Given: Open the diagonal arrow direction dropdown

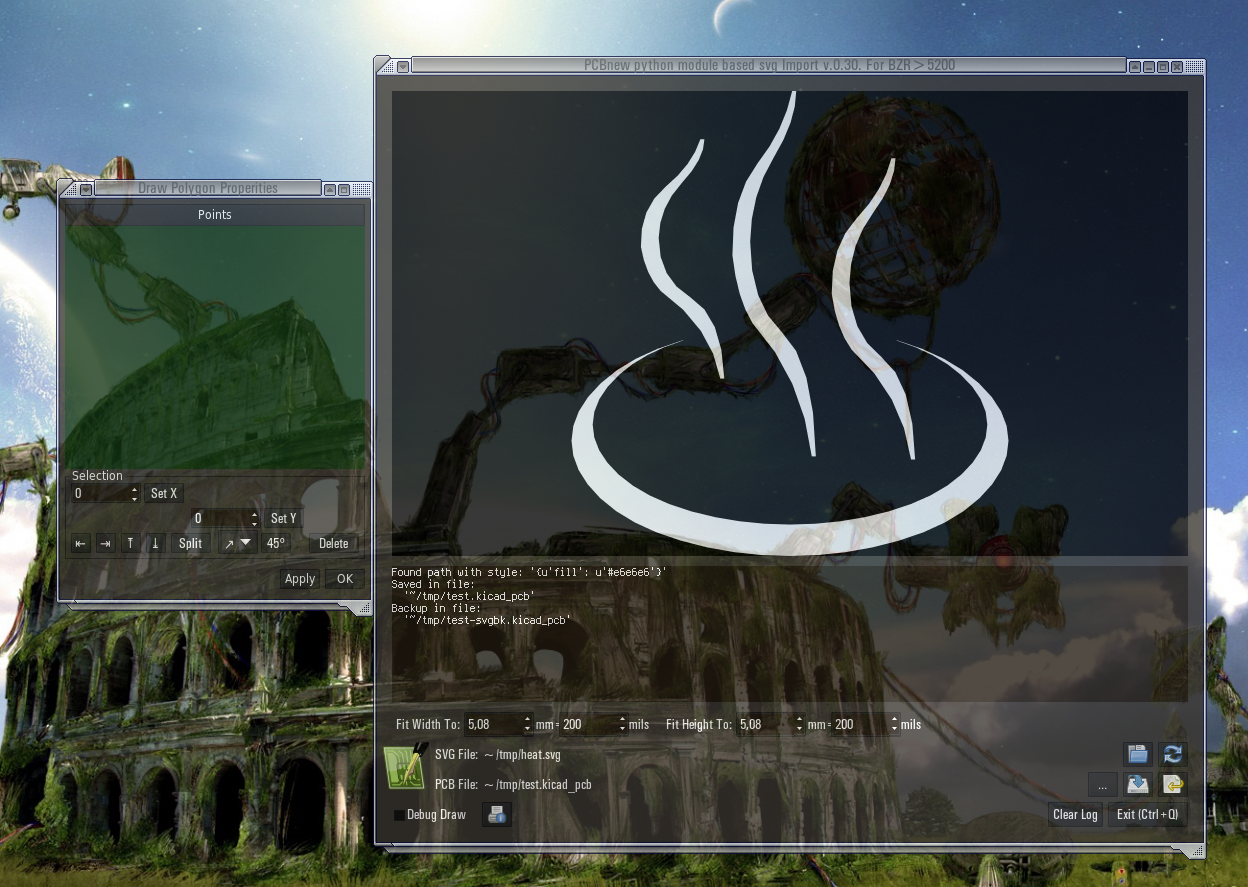Looking at the screenshot, I should tap(238, 544).
